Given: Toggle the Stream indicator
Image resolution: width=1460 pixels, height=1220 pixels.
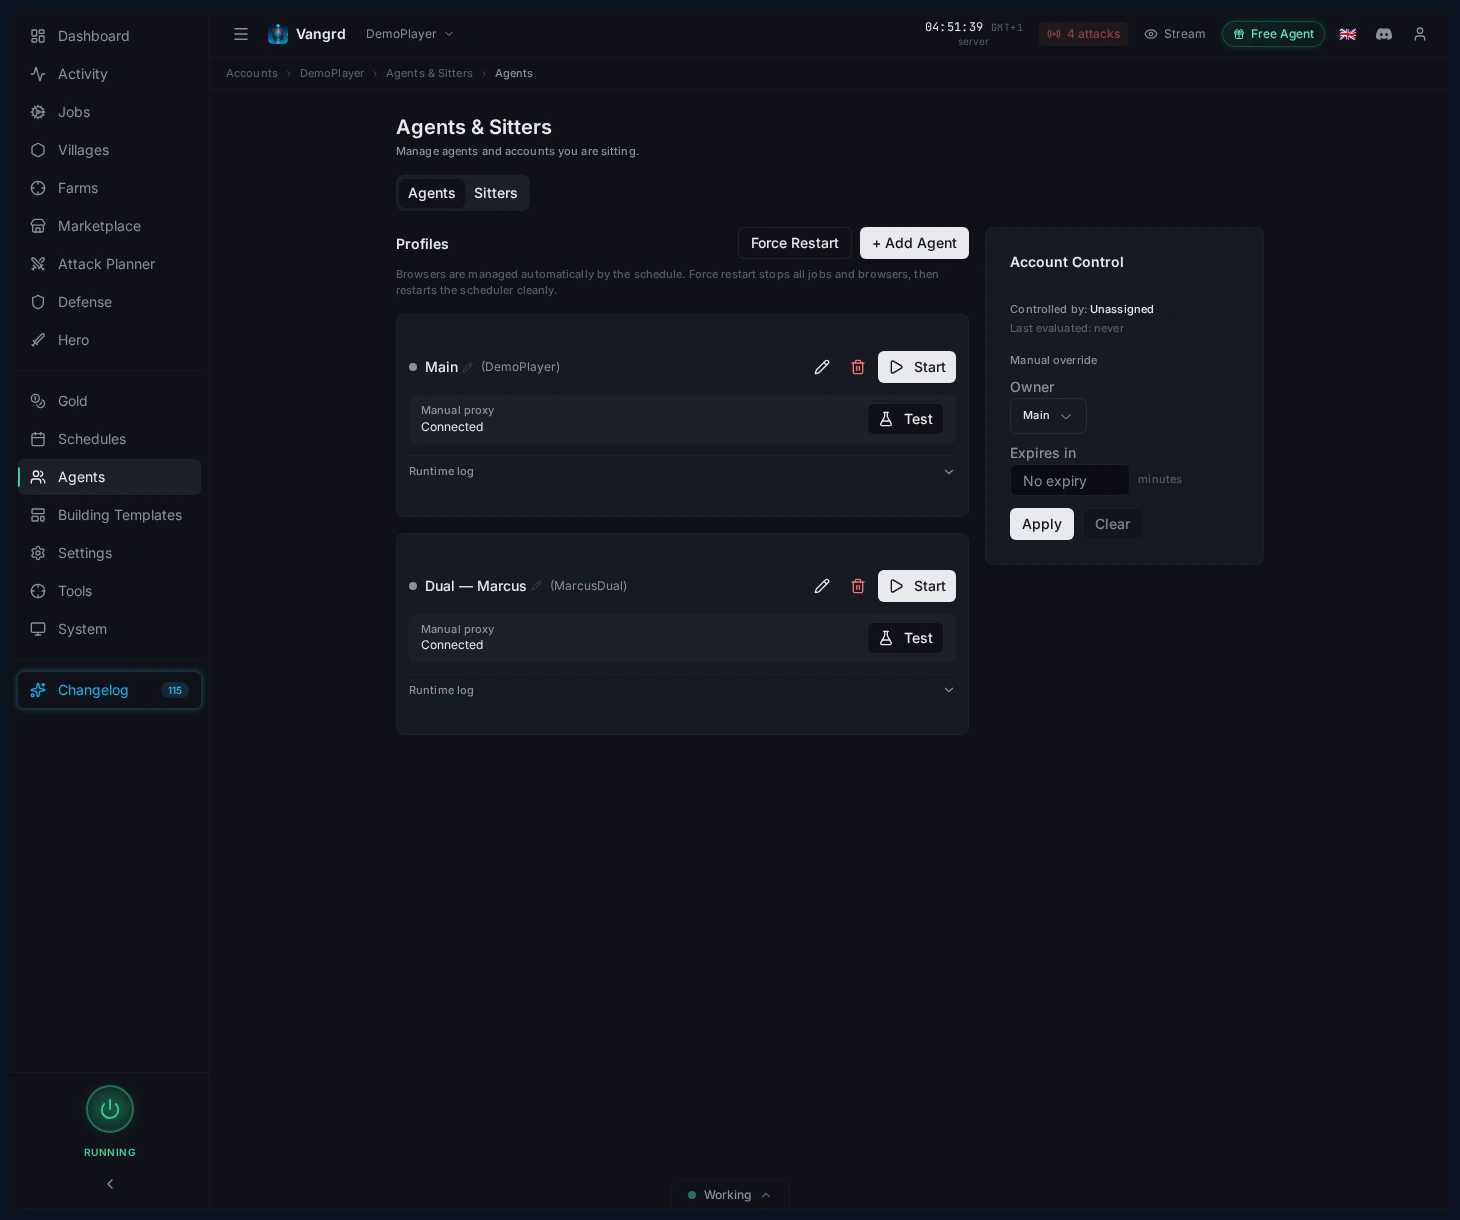Looking at the screenshot, I should (x=1175, y=34).
